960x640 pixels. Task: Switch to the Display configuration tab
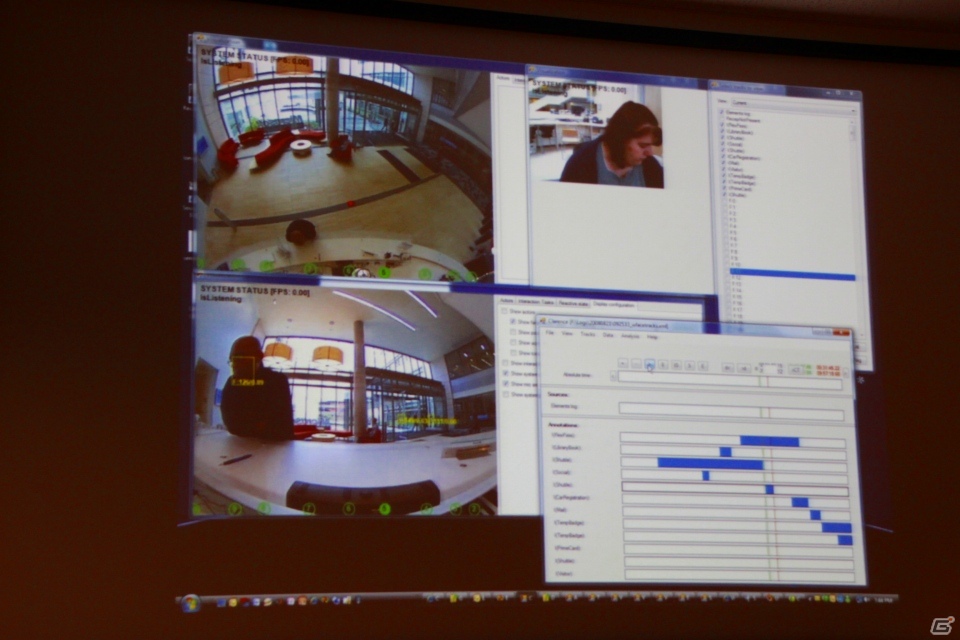click(x=613, y=304)
